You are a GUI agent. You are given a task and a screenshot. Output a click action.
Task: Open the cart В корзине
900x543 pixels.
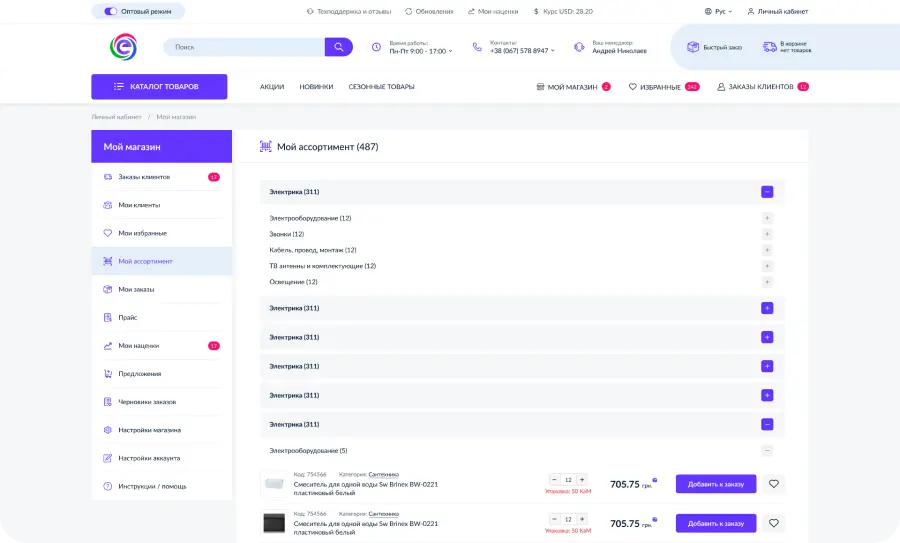tap(787, 47)
